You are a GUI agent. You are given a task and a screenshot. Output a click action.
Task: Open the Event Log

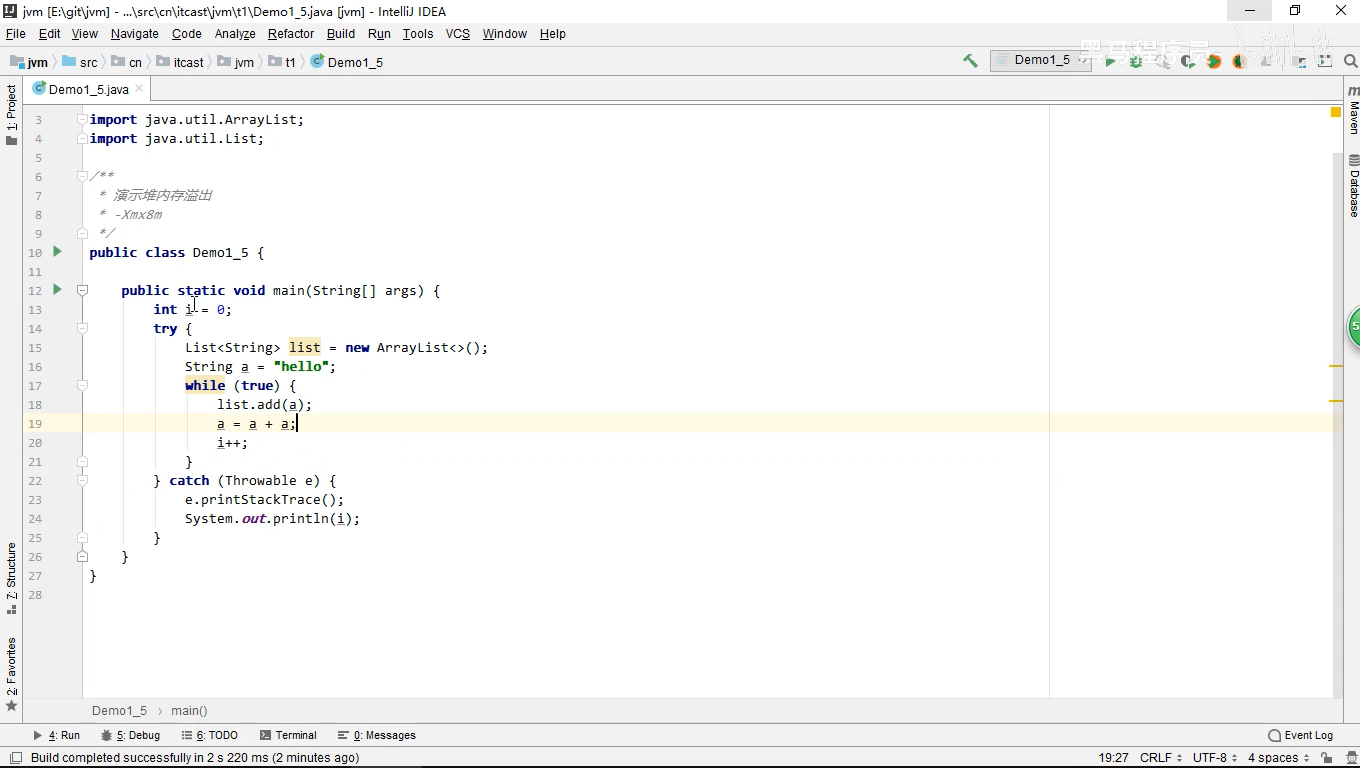pos(1301,735)
